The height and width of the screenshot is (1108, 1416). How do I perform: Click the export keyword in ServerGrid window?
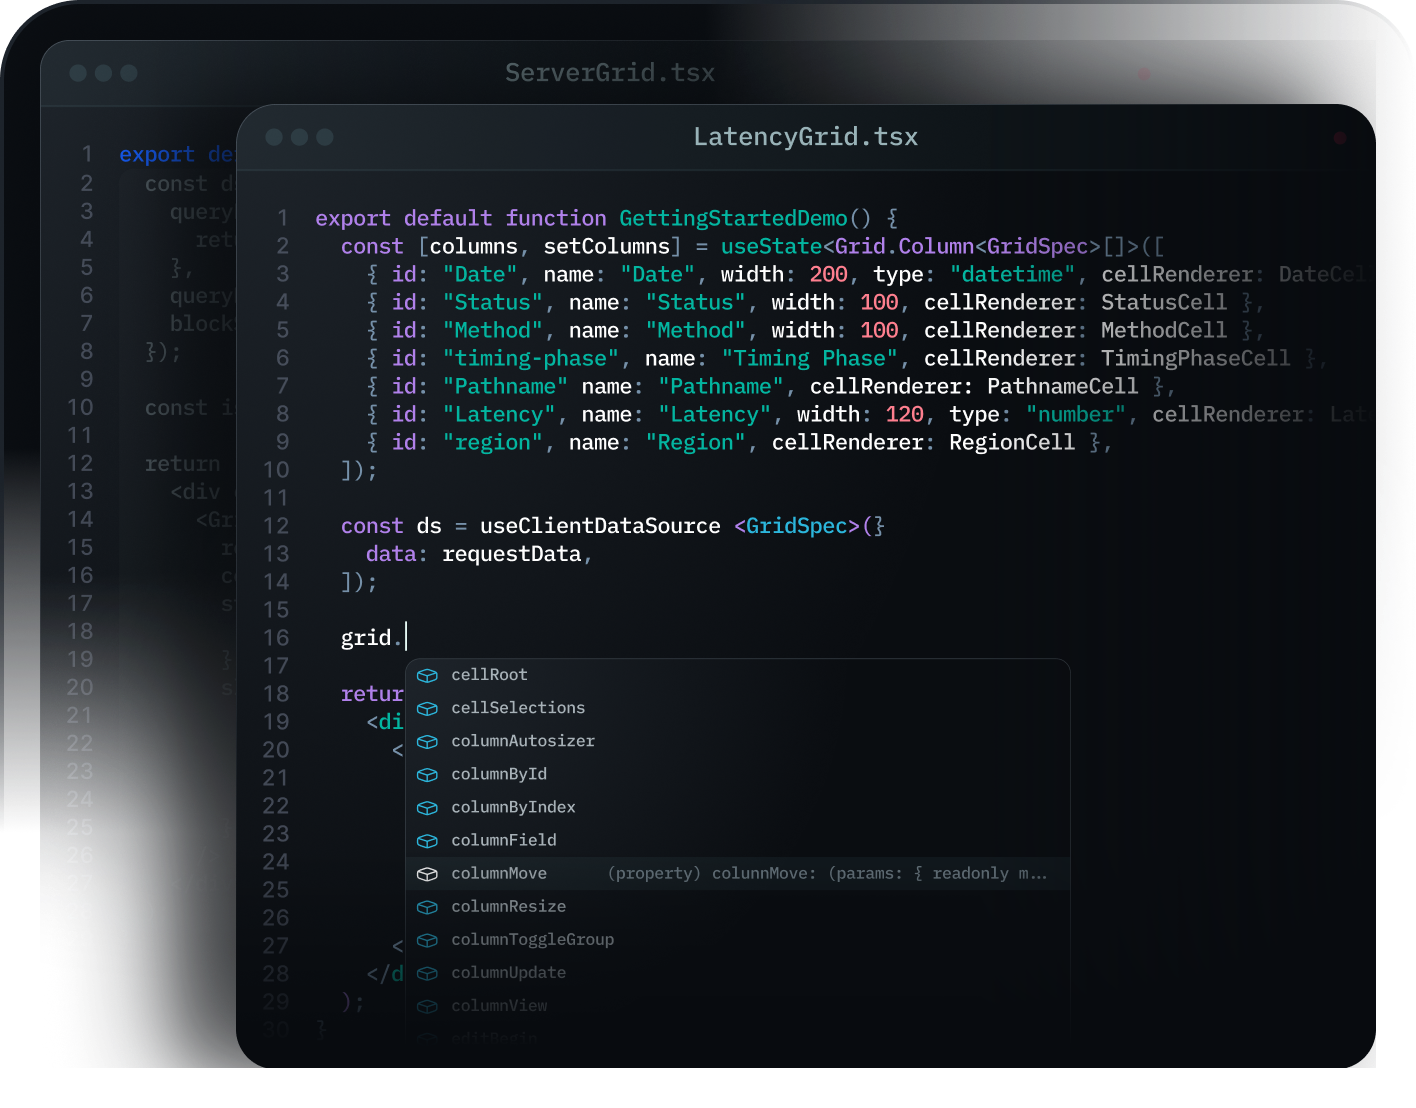tap(157, 155)
